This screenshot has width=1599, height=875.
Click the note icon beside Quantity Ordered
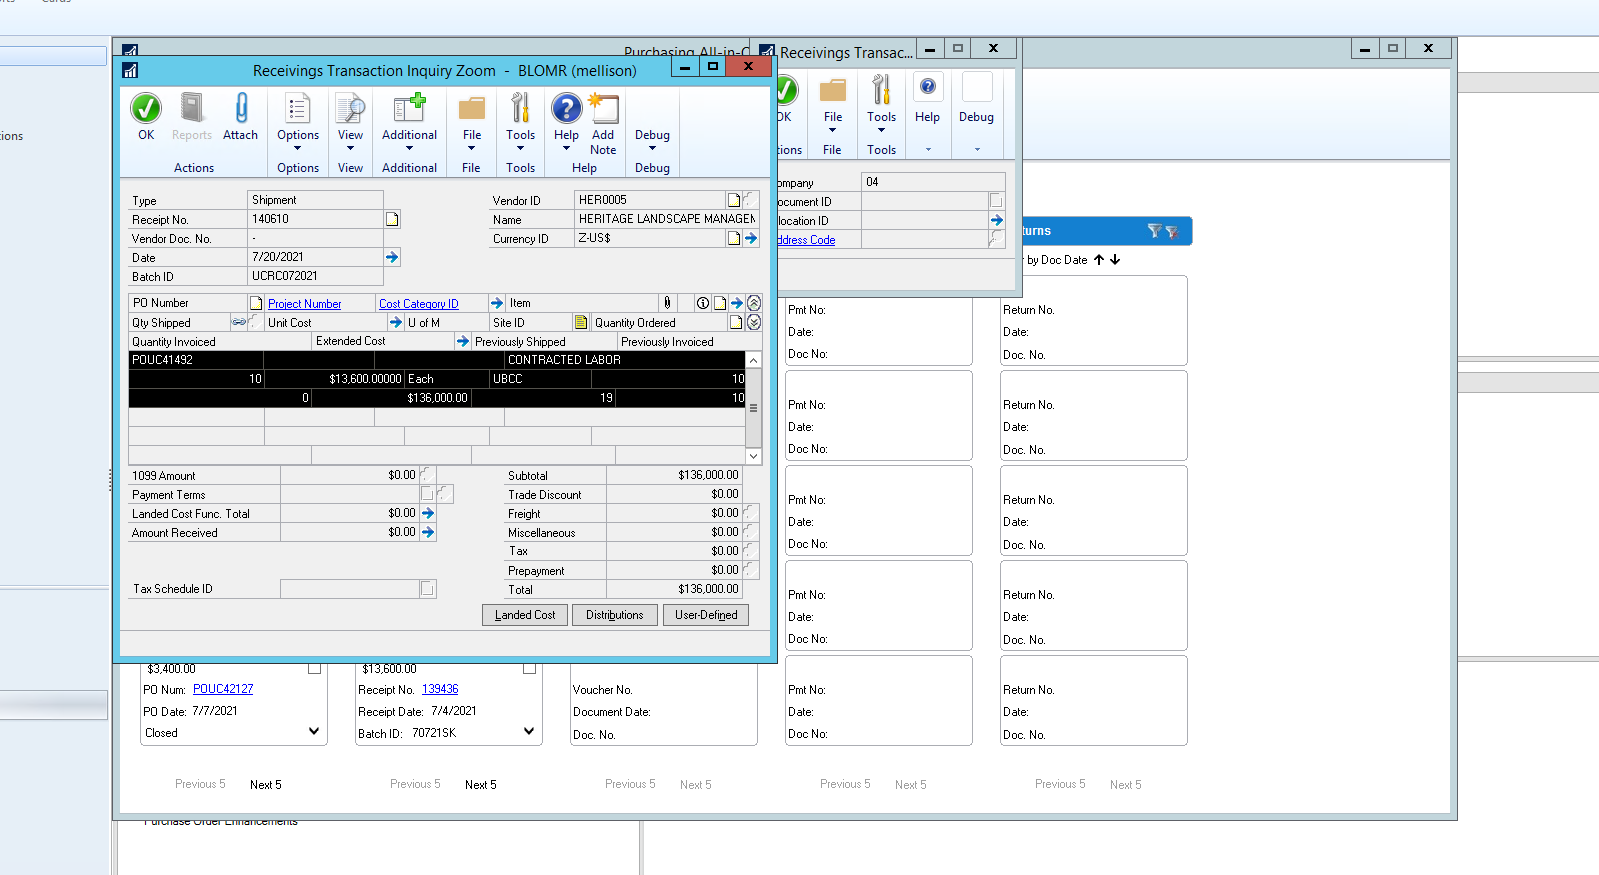736,322
